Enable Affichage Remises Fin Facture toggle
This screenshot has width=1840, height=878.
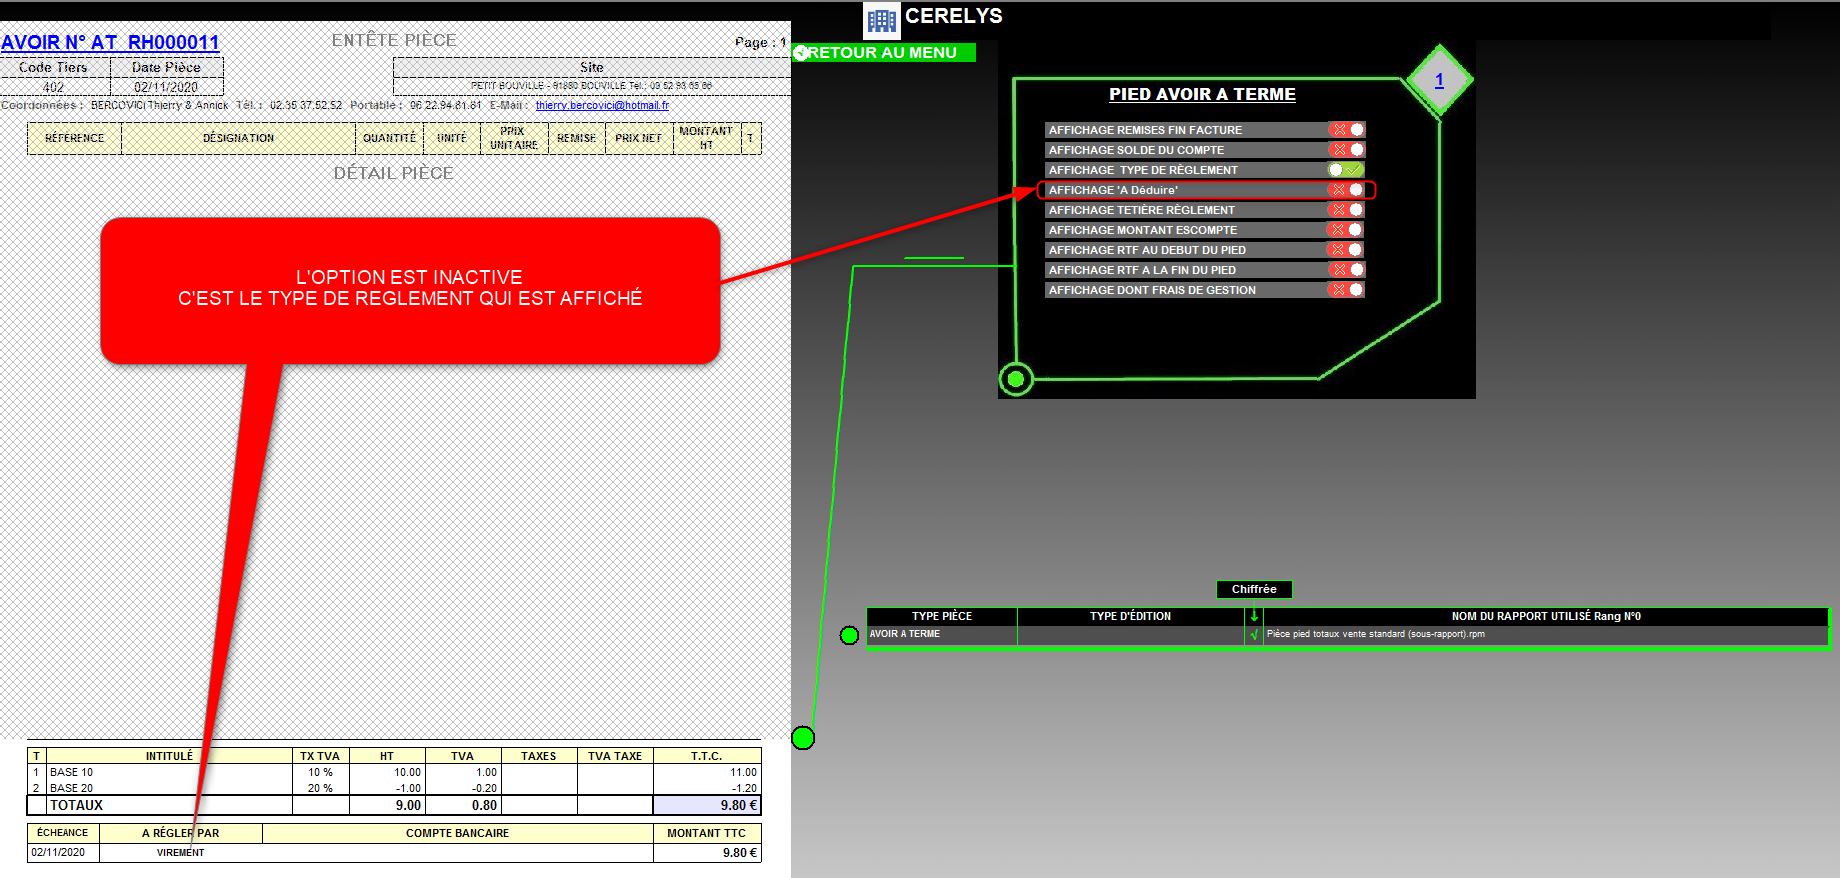(x=1347, y=130)
